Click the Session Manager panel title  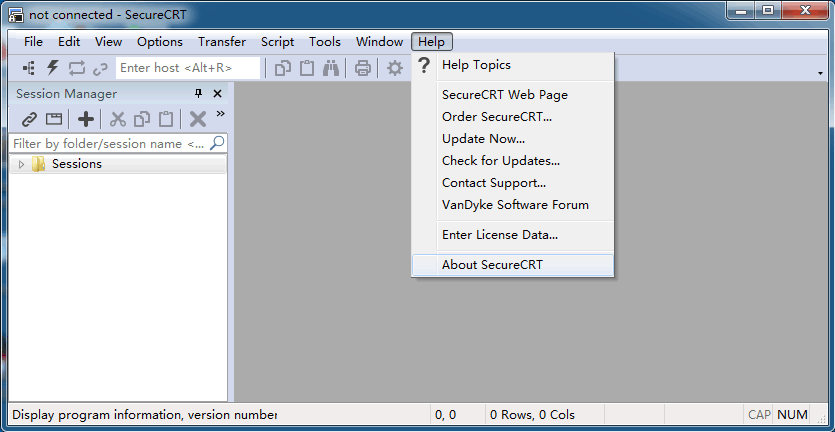click(x=66, y=94)
